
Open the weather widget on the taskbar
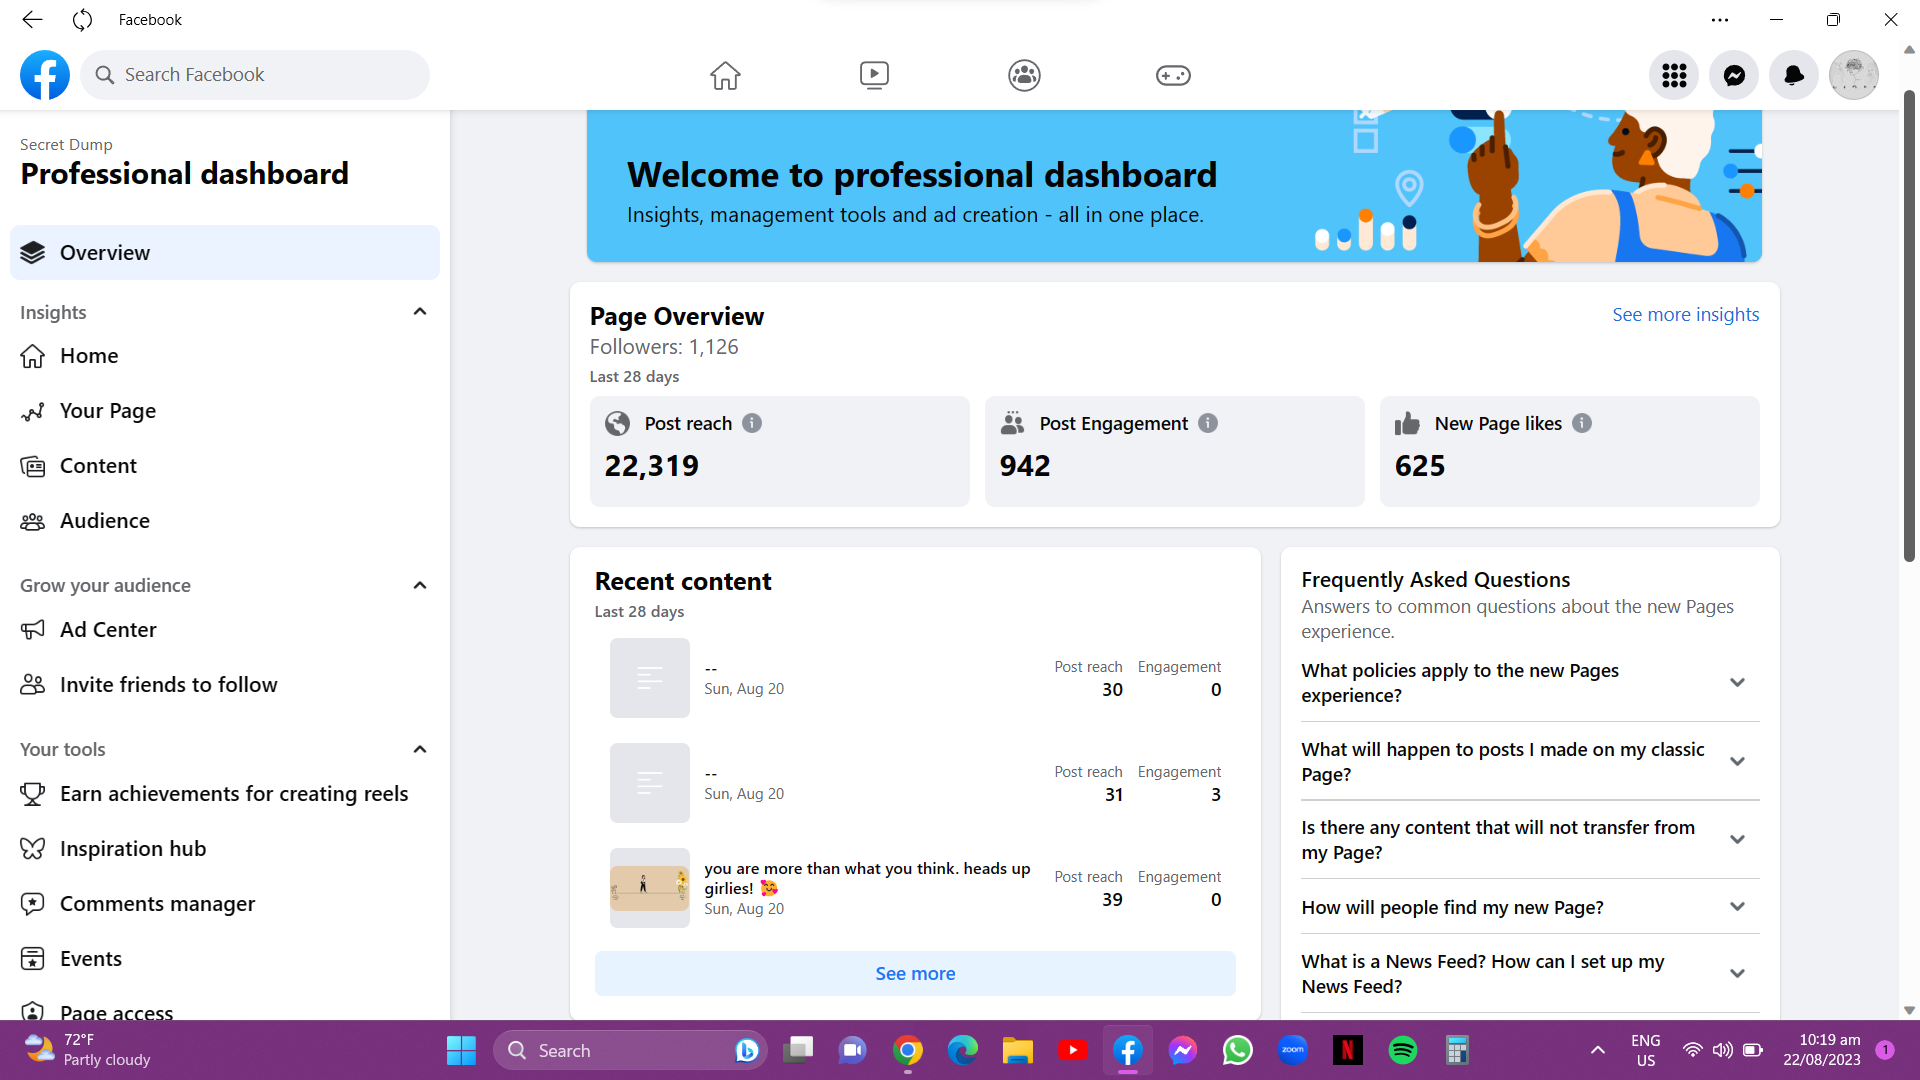coord(88,1050)
